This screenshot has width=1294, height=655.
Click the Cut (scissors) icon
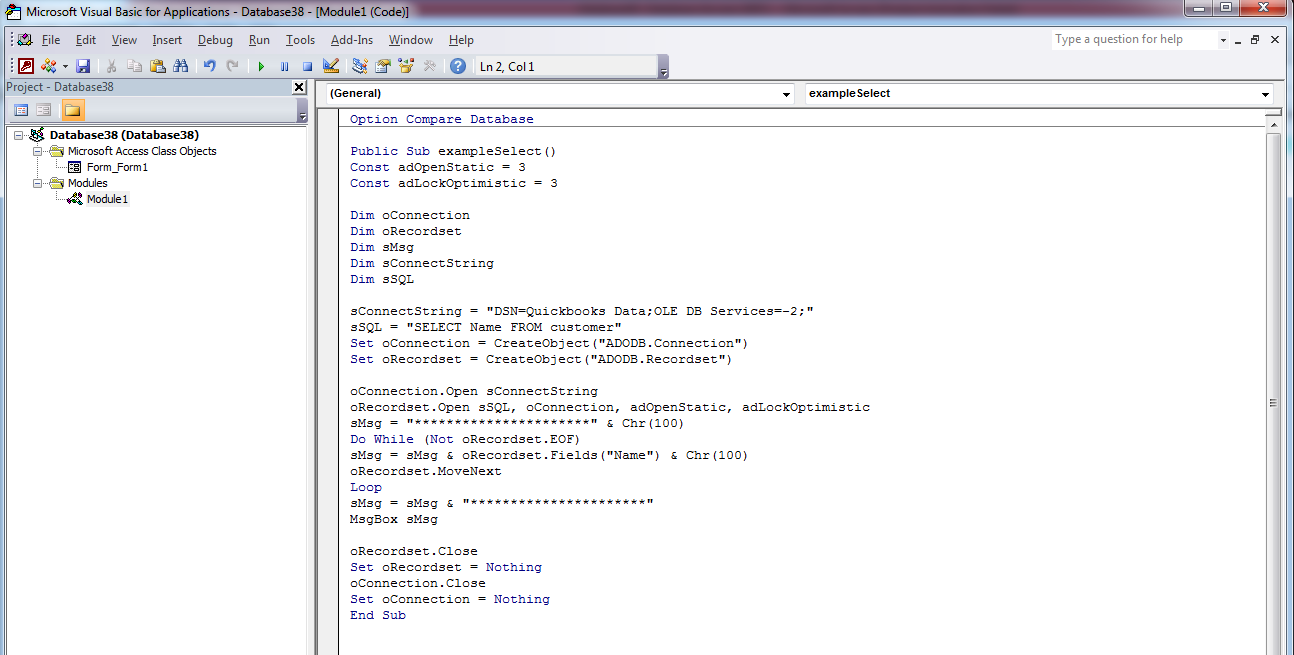coord(111,66)
